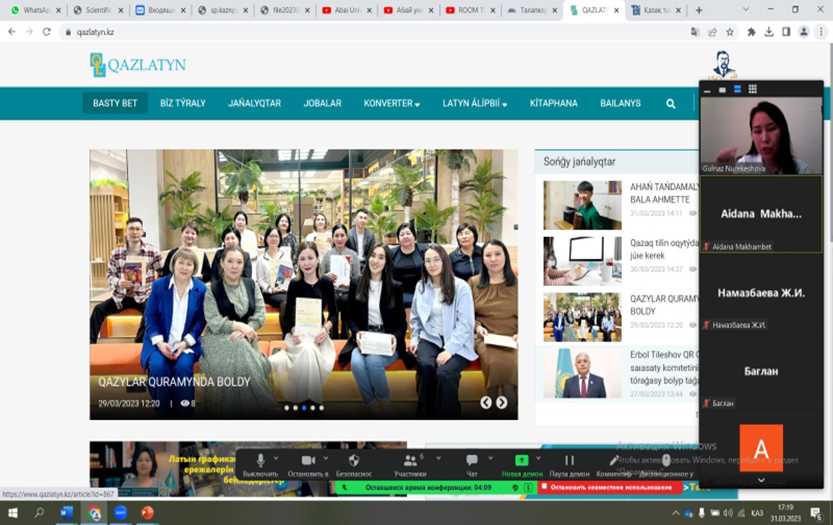Viewport: 833px width, 525px height.
Task: Click the green New Share icon
Action: pos(522,461)
